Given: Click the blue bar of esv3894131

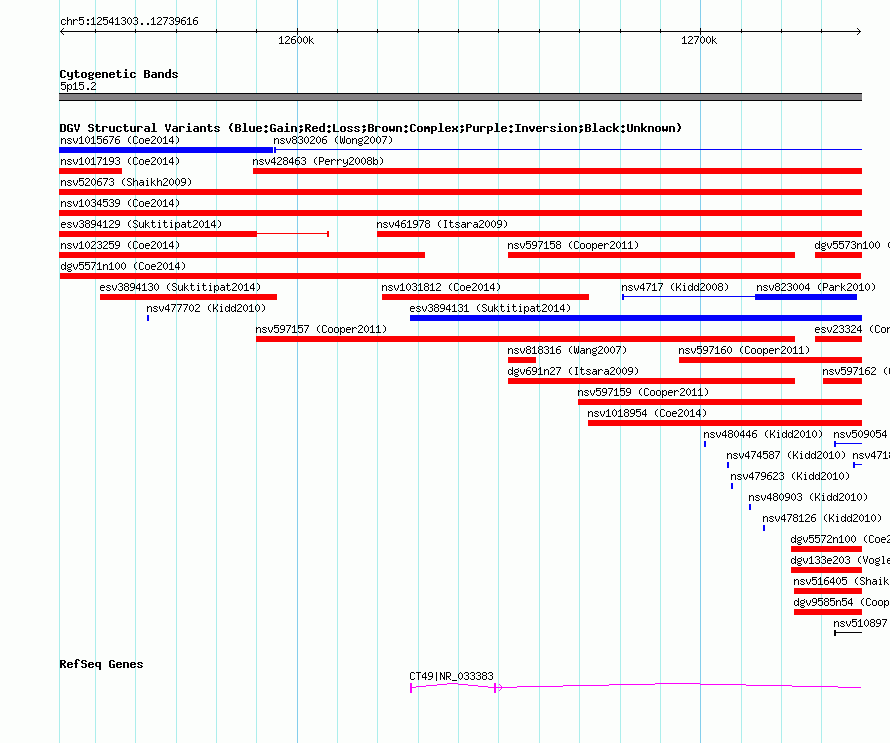Looking at the screenshot, I should [636, 318].
